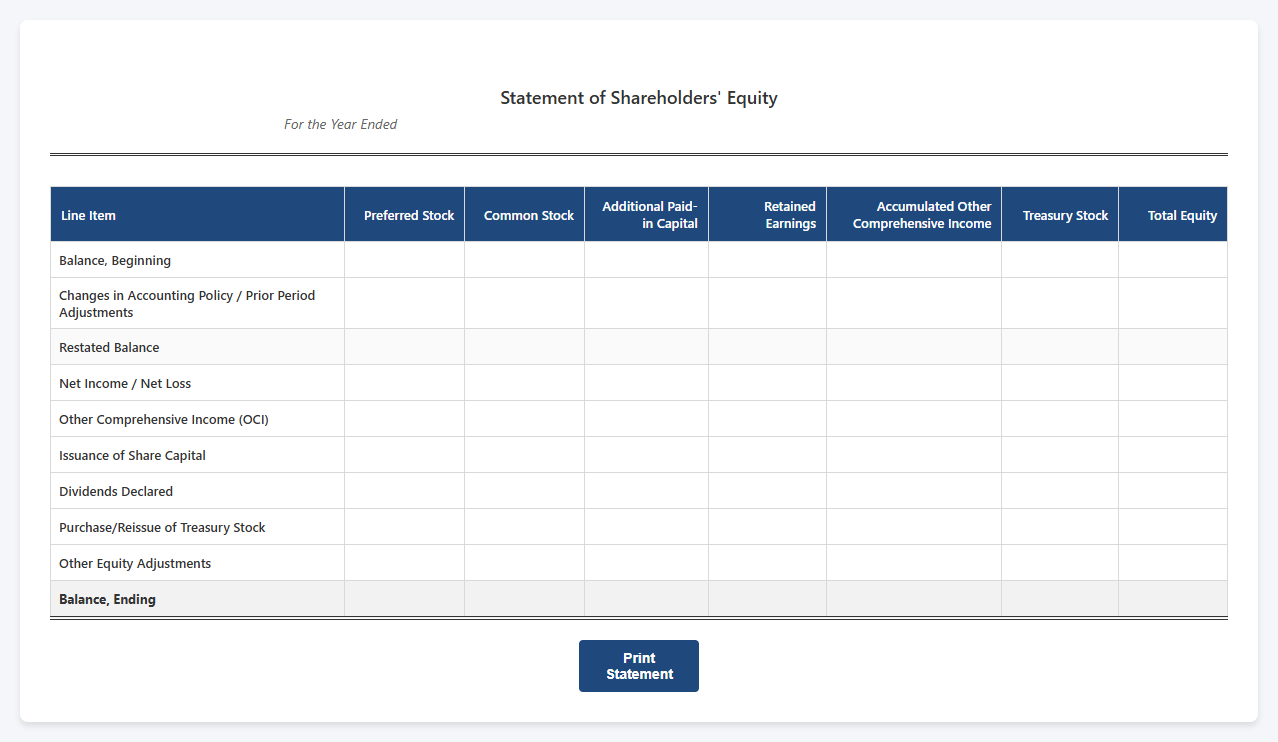Edit Retained Earnings cell in Net Income row

[768, 383]
